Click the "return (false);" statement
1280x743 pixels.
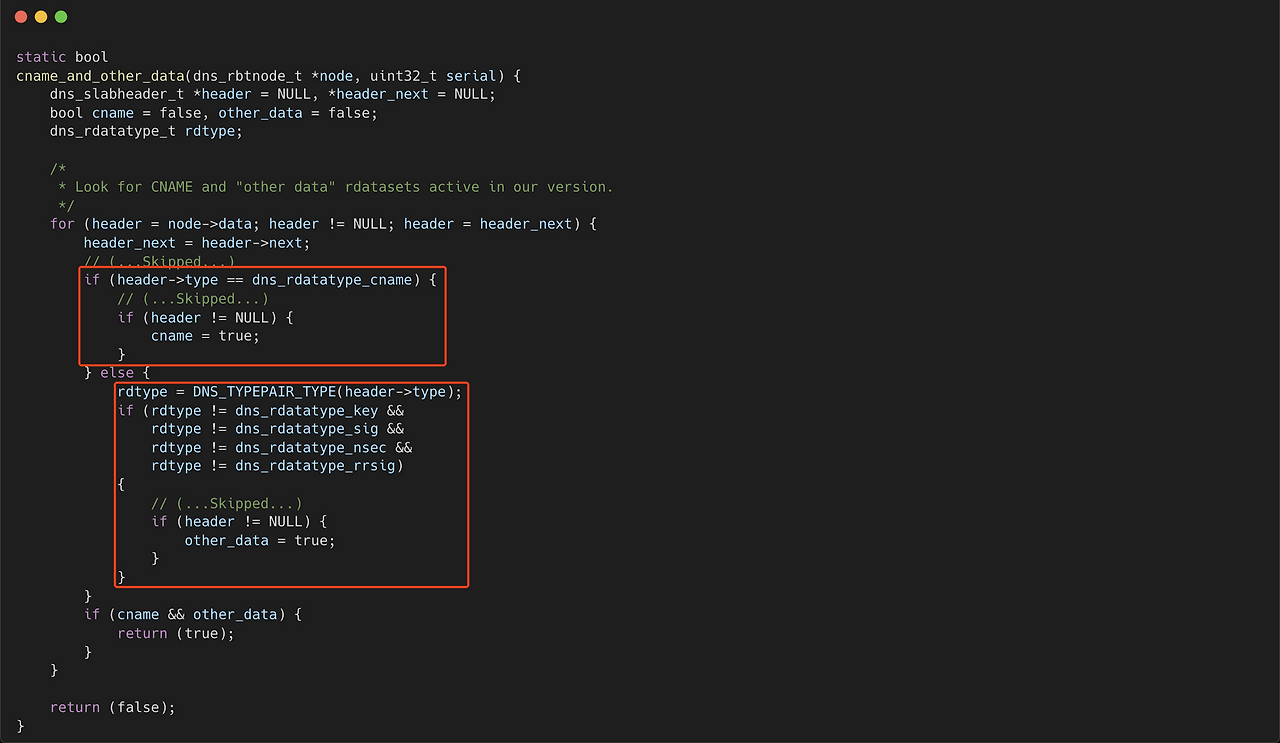coord(113,707)
